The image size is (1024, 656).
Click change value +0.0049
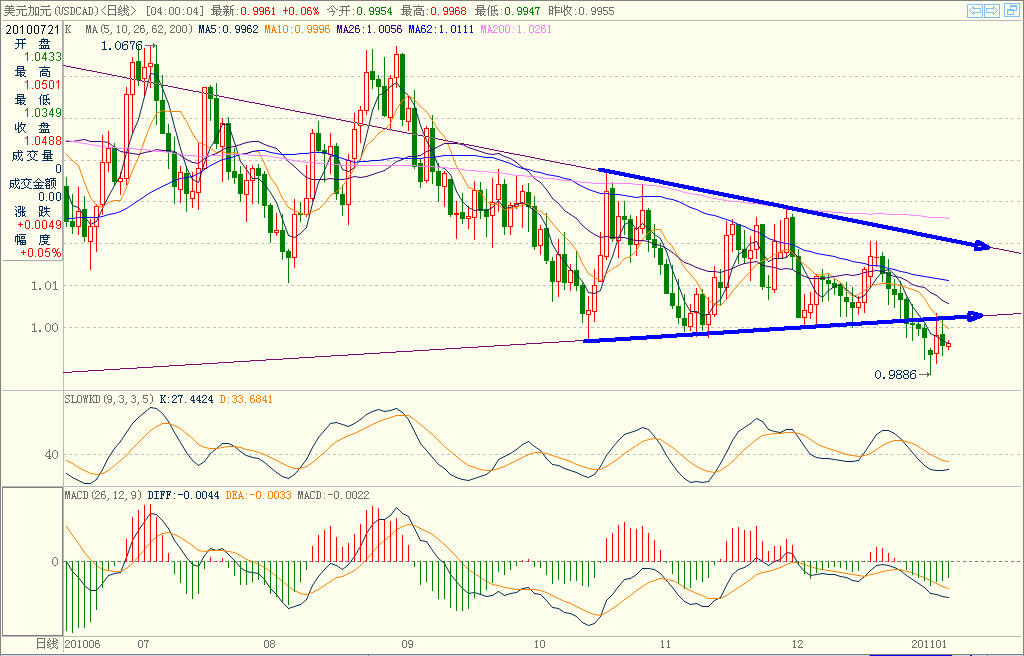[x=40, y=225]
